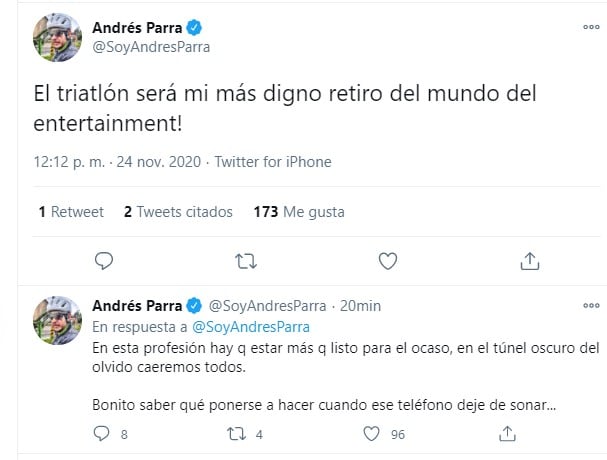The height and width of the screenshot is (460, 607).
Task: Click the 20min timestamp on the reply
Action: (361, 306)
